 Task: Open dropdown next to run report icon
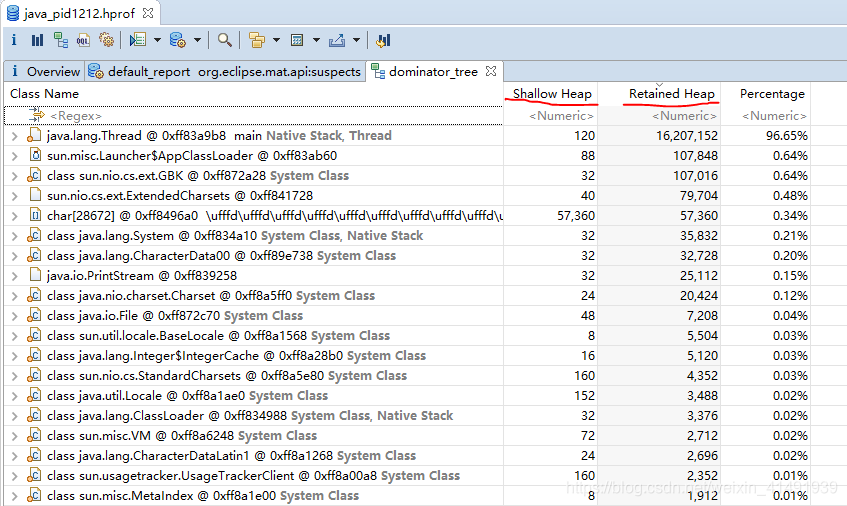pyautogui.click(x=157, y=40)
